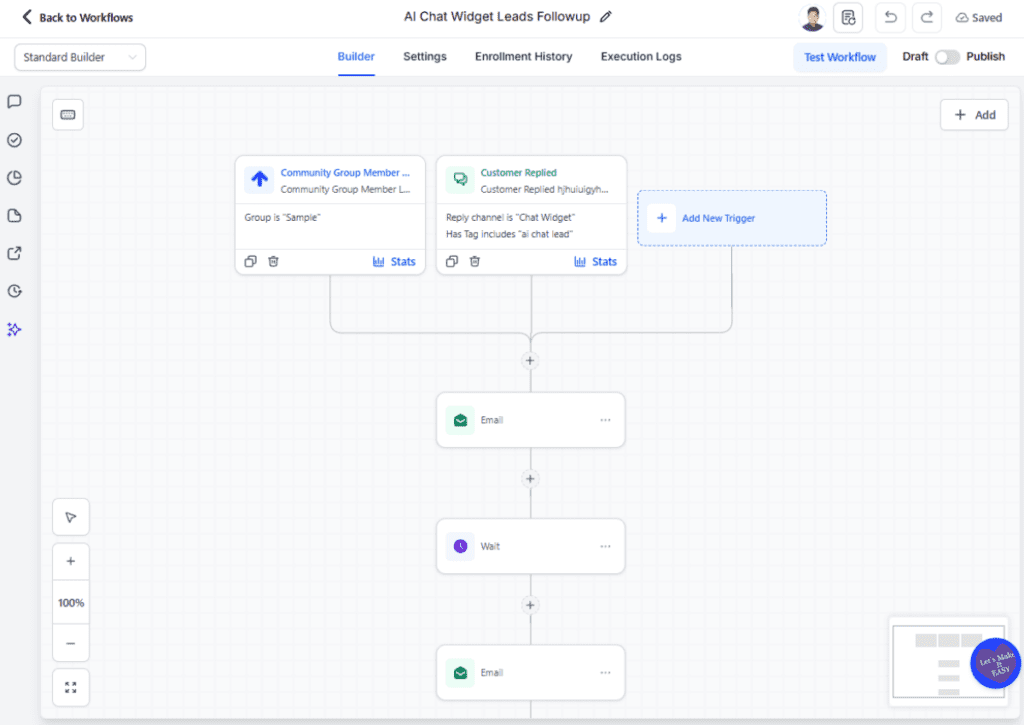Viewport: 1024px width, 725px height.
Task: Redo the last workflow change
Action: click(x=926, y=17)
